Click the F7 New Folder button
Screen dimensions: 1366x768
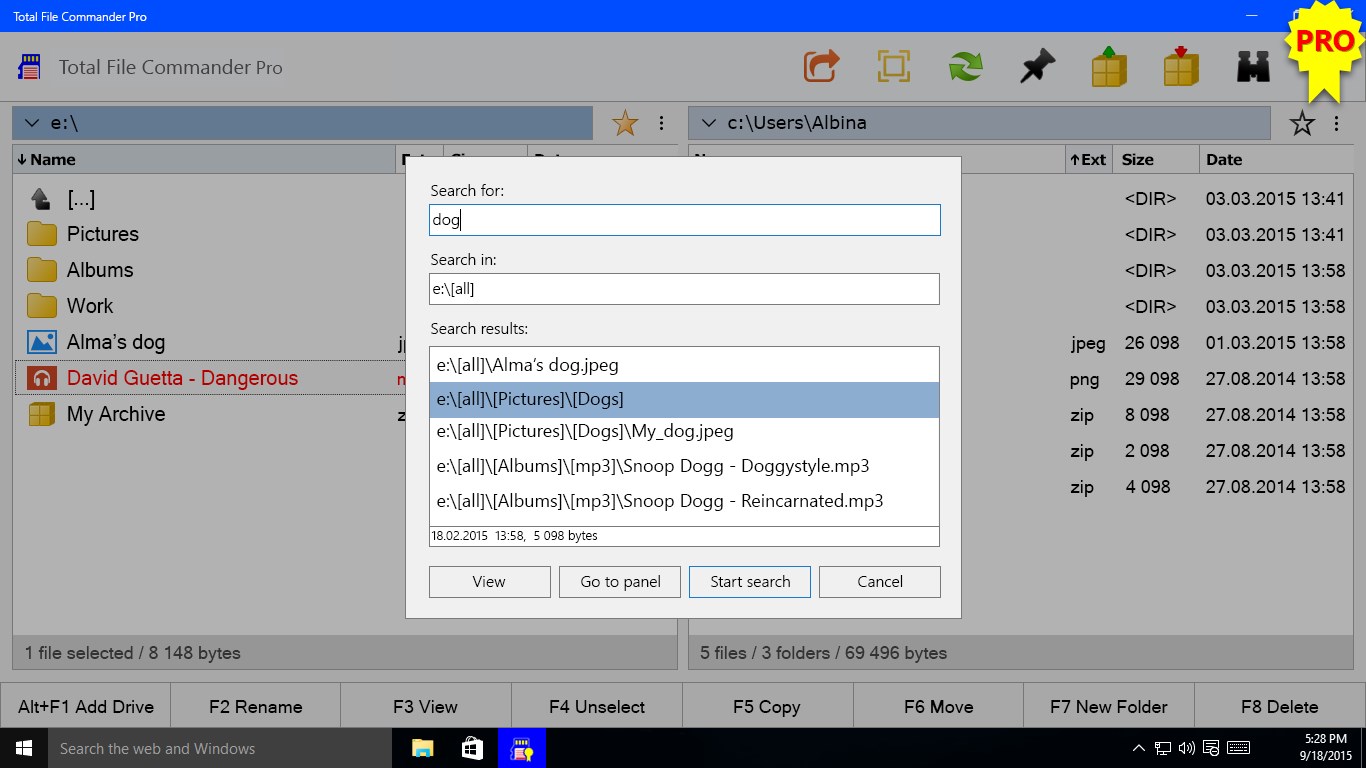1109,706
